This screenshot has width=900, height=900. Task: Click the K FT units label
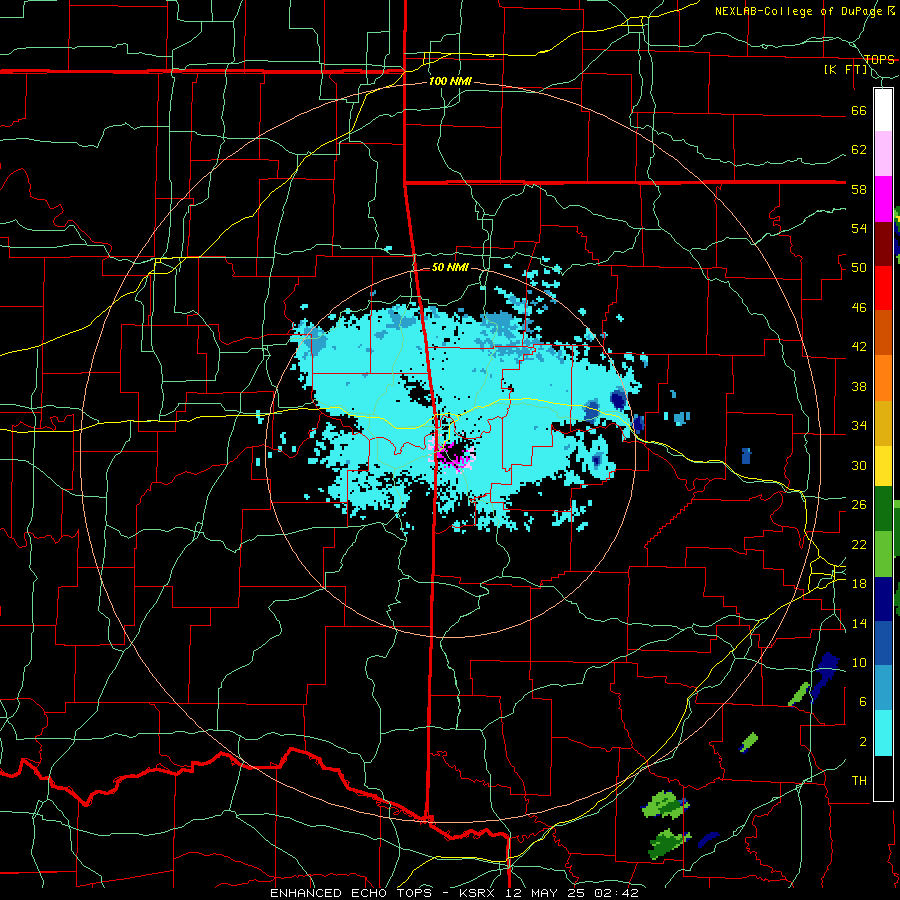click(846, 70)
